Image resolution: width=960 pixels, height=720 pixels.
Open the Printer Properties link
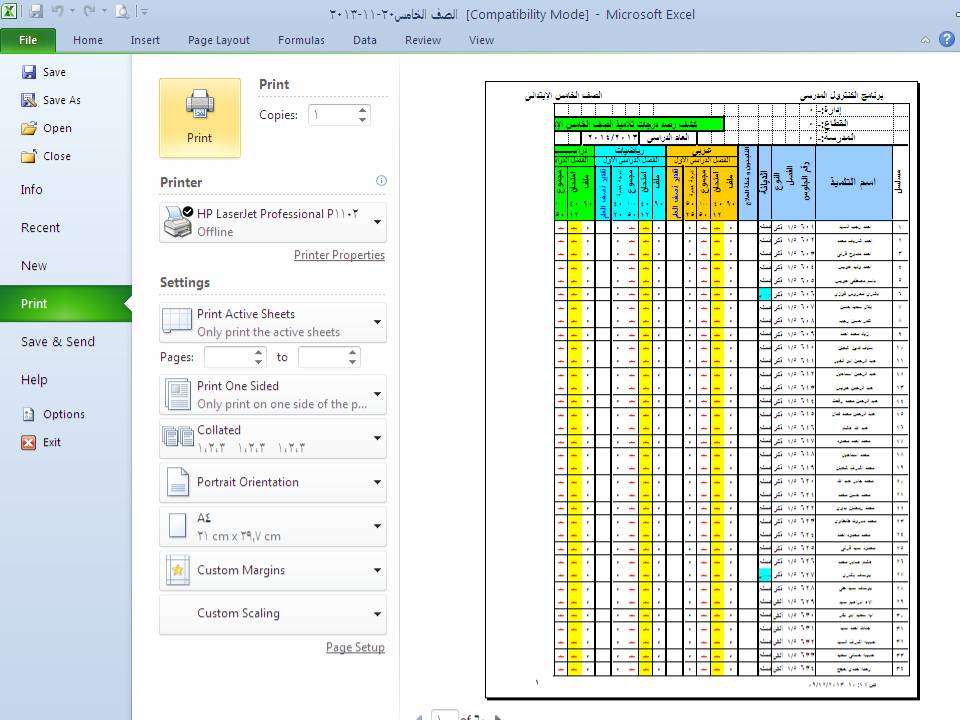tap(339, 255)
